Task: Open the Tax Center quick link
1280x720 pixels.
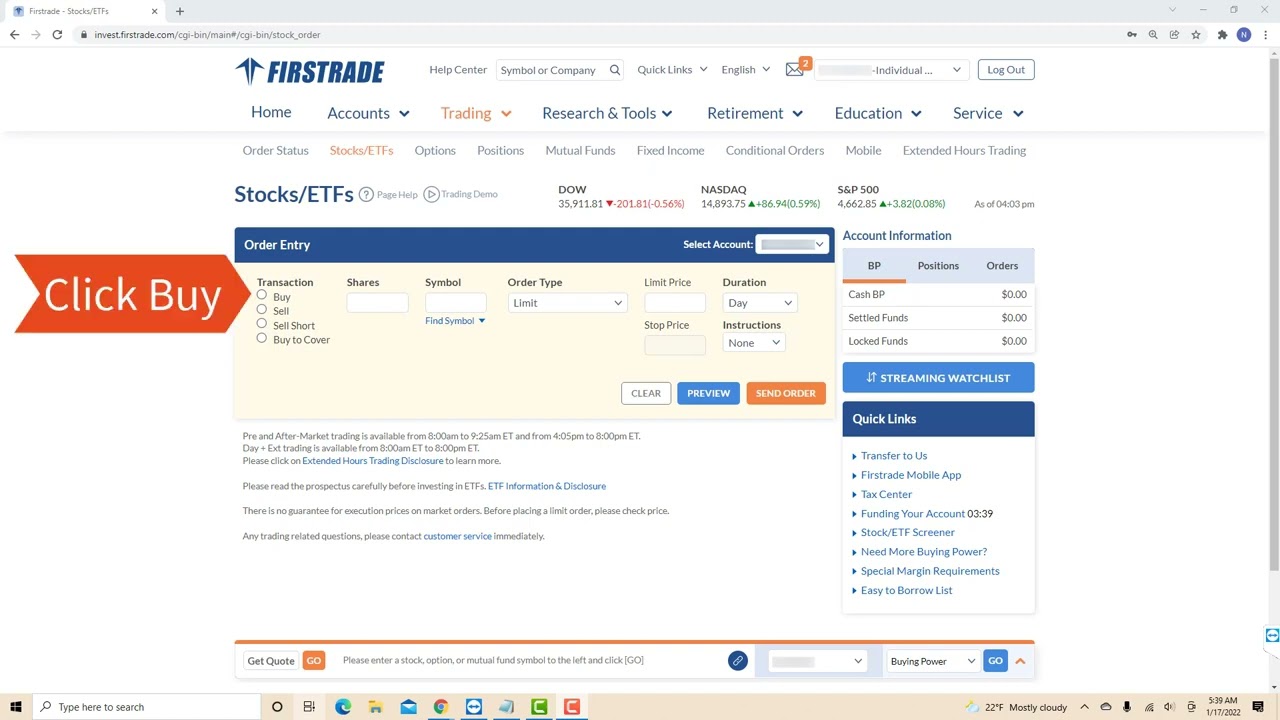Action: pyautogui.click(x=886, y=494)
